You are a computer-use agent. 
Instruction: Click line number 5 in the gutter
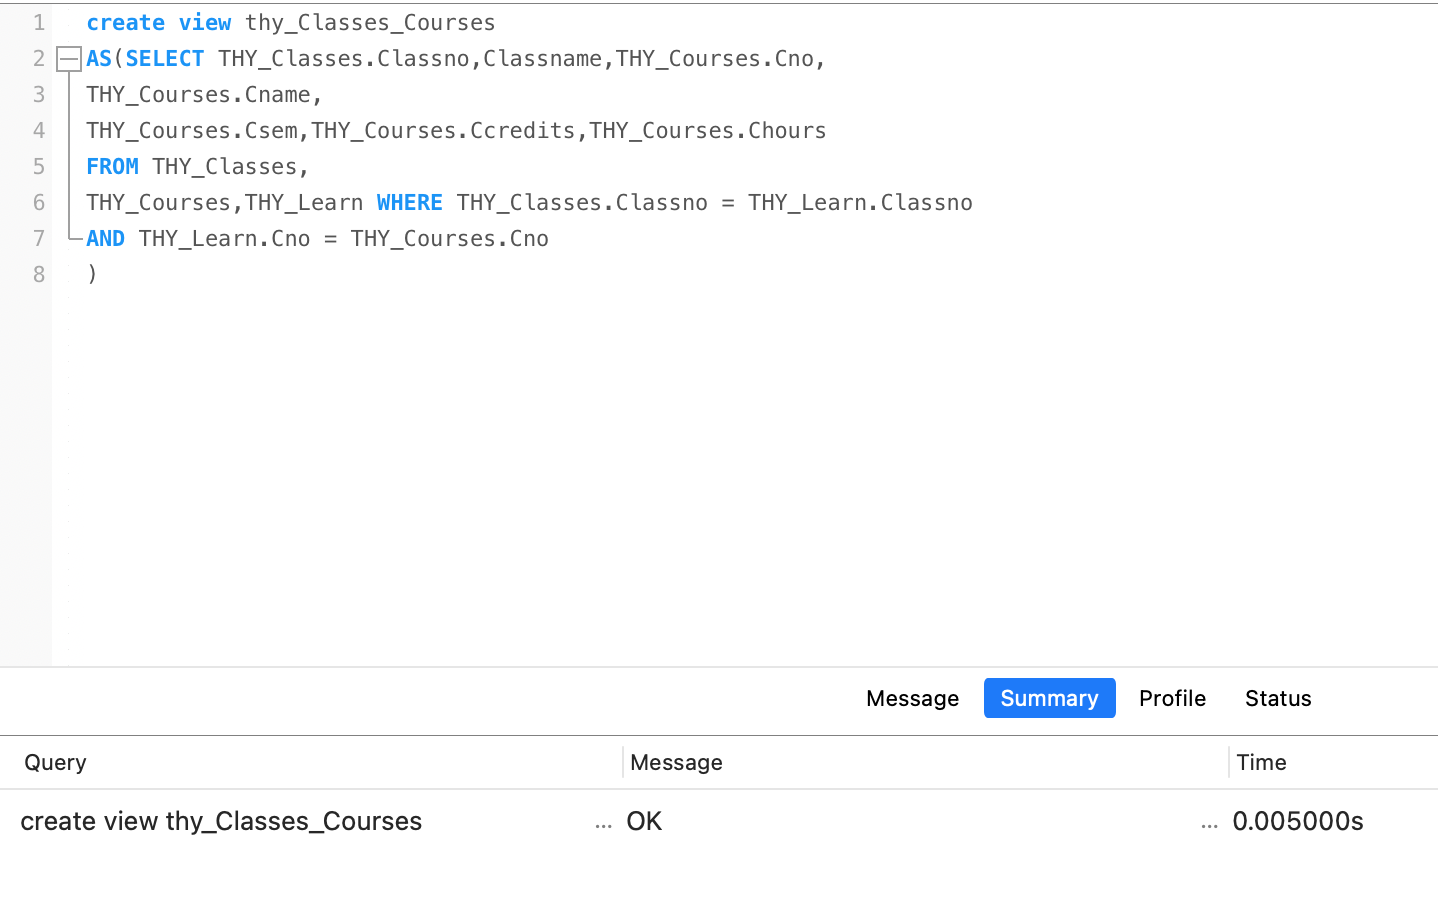click(x=39, y=166)
